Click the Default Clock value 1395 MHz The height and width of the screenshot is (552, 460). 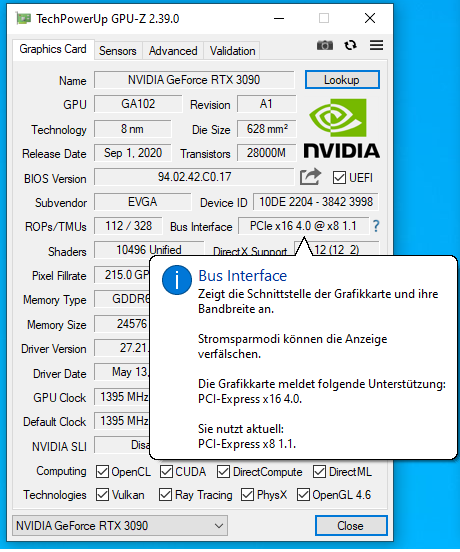(122, 421)
